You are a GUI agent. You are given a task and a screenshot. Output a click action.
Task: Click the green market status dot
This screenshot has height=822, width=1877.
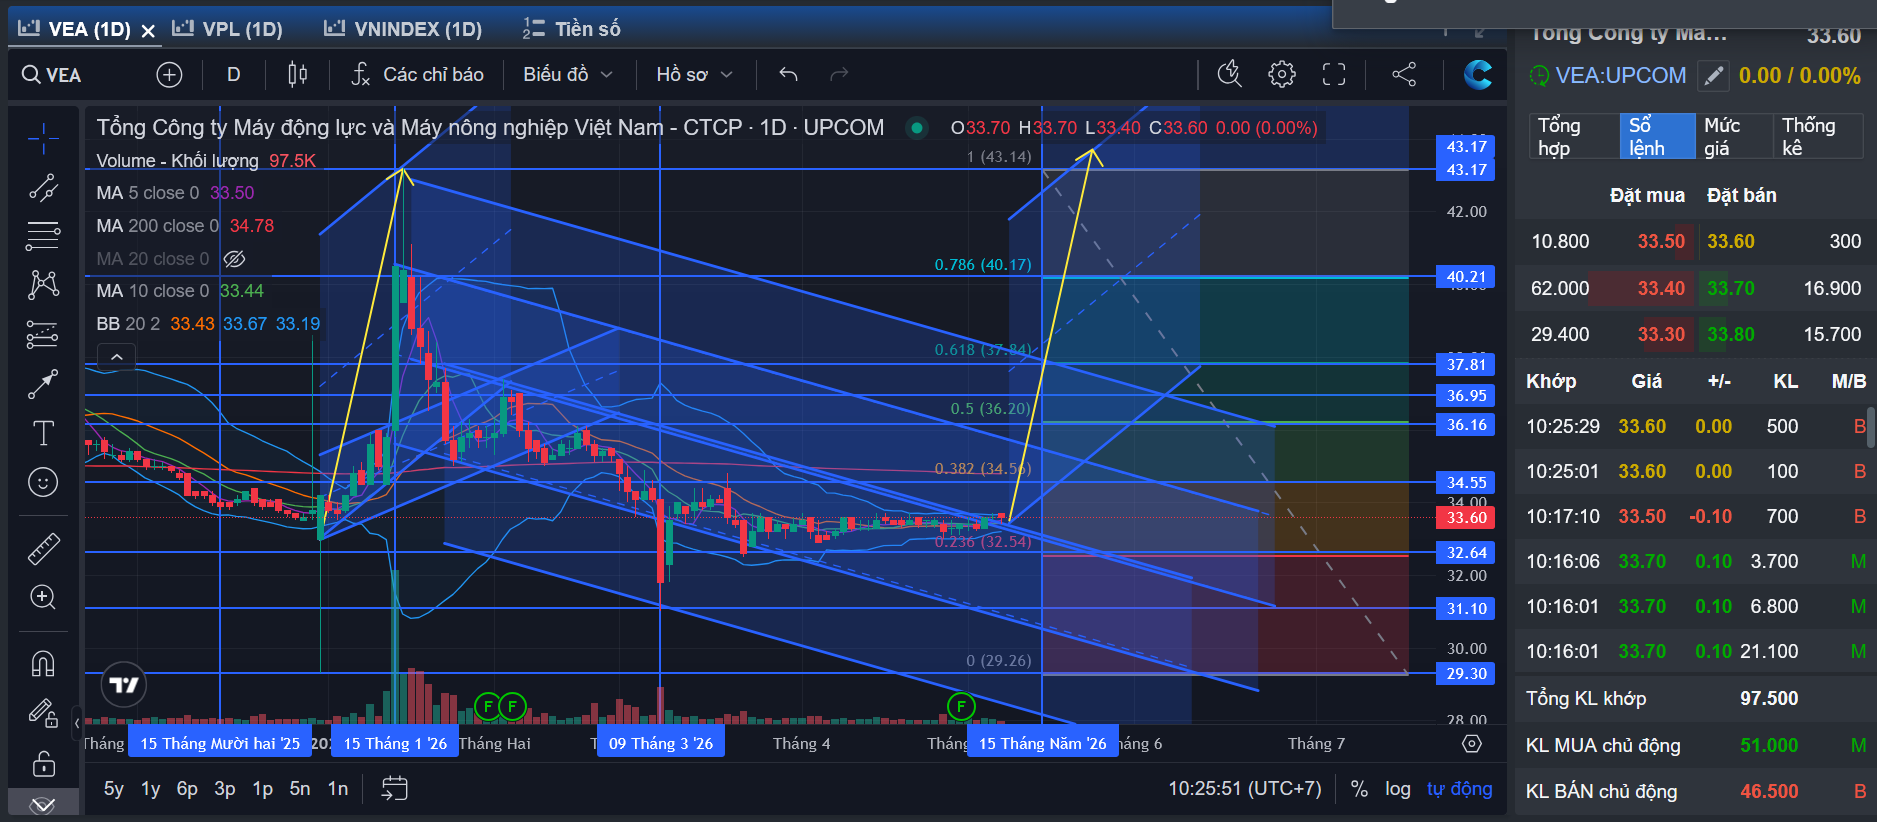coord(916,128)
